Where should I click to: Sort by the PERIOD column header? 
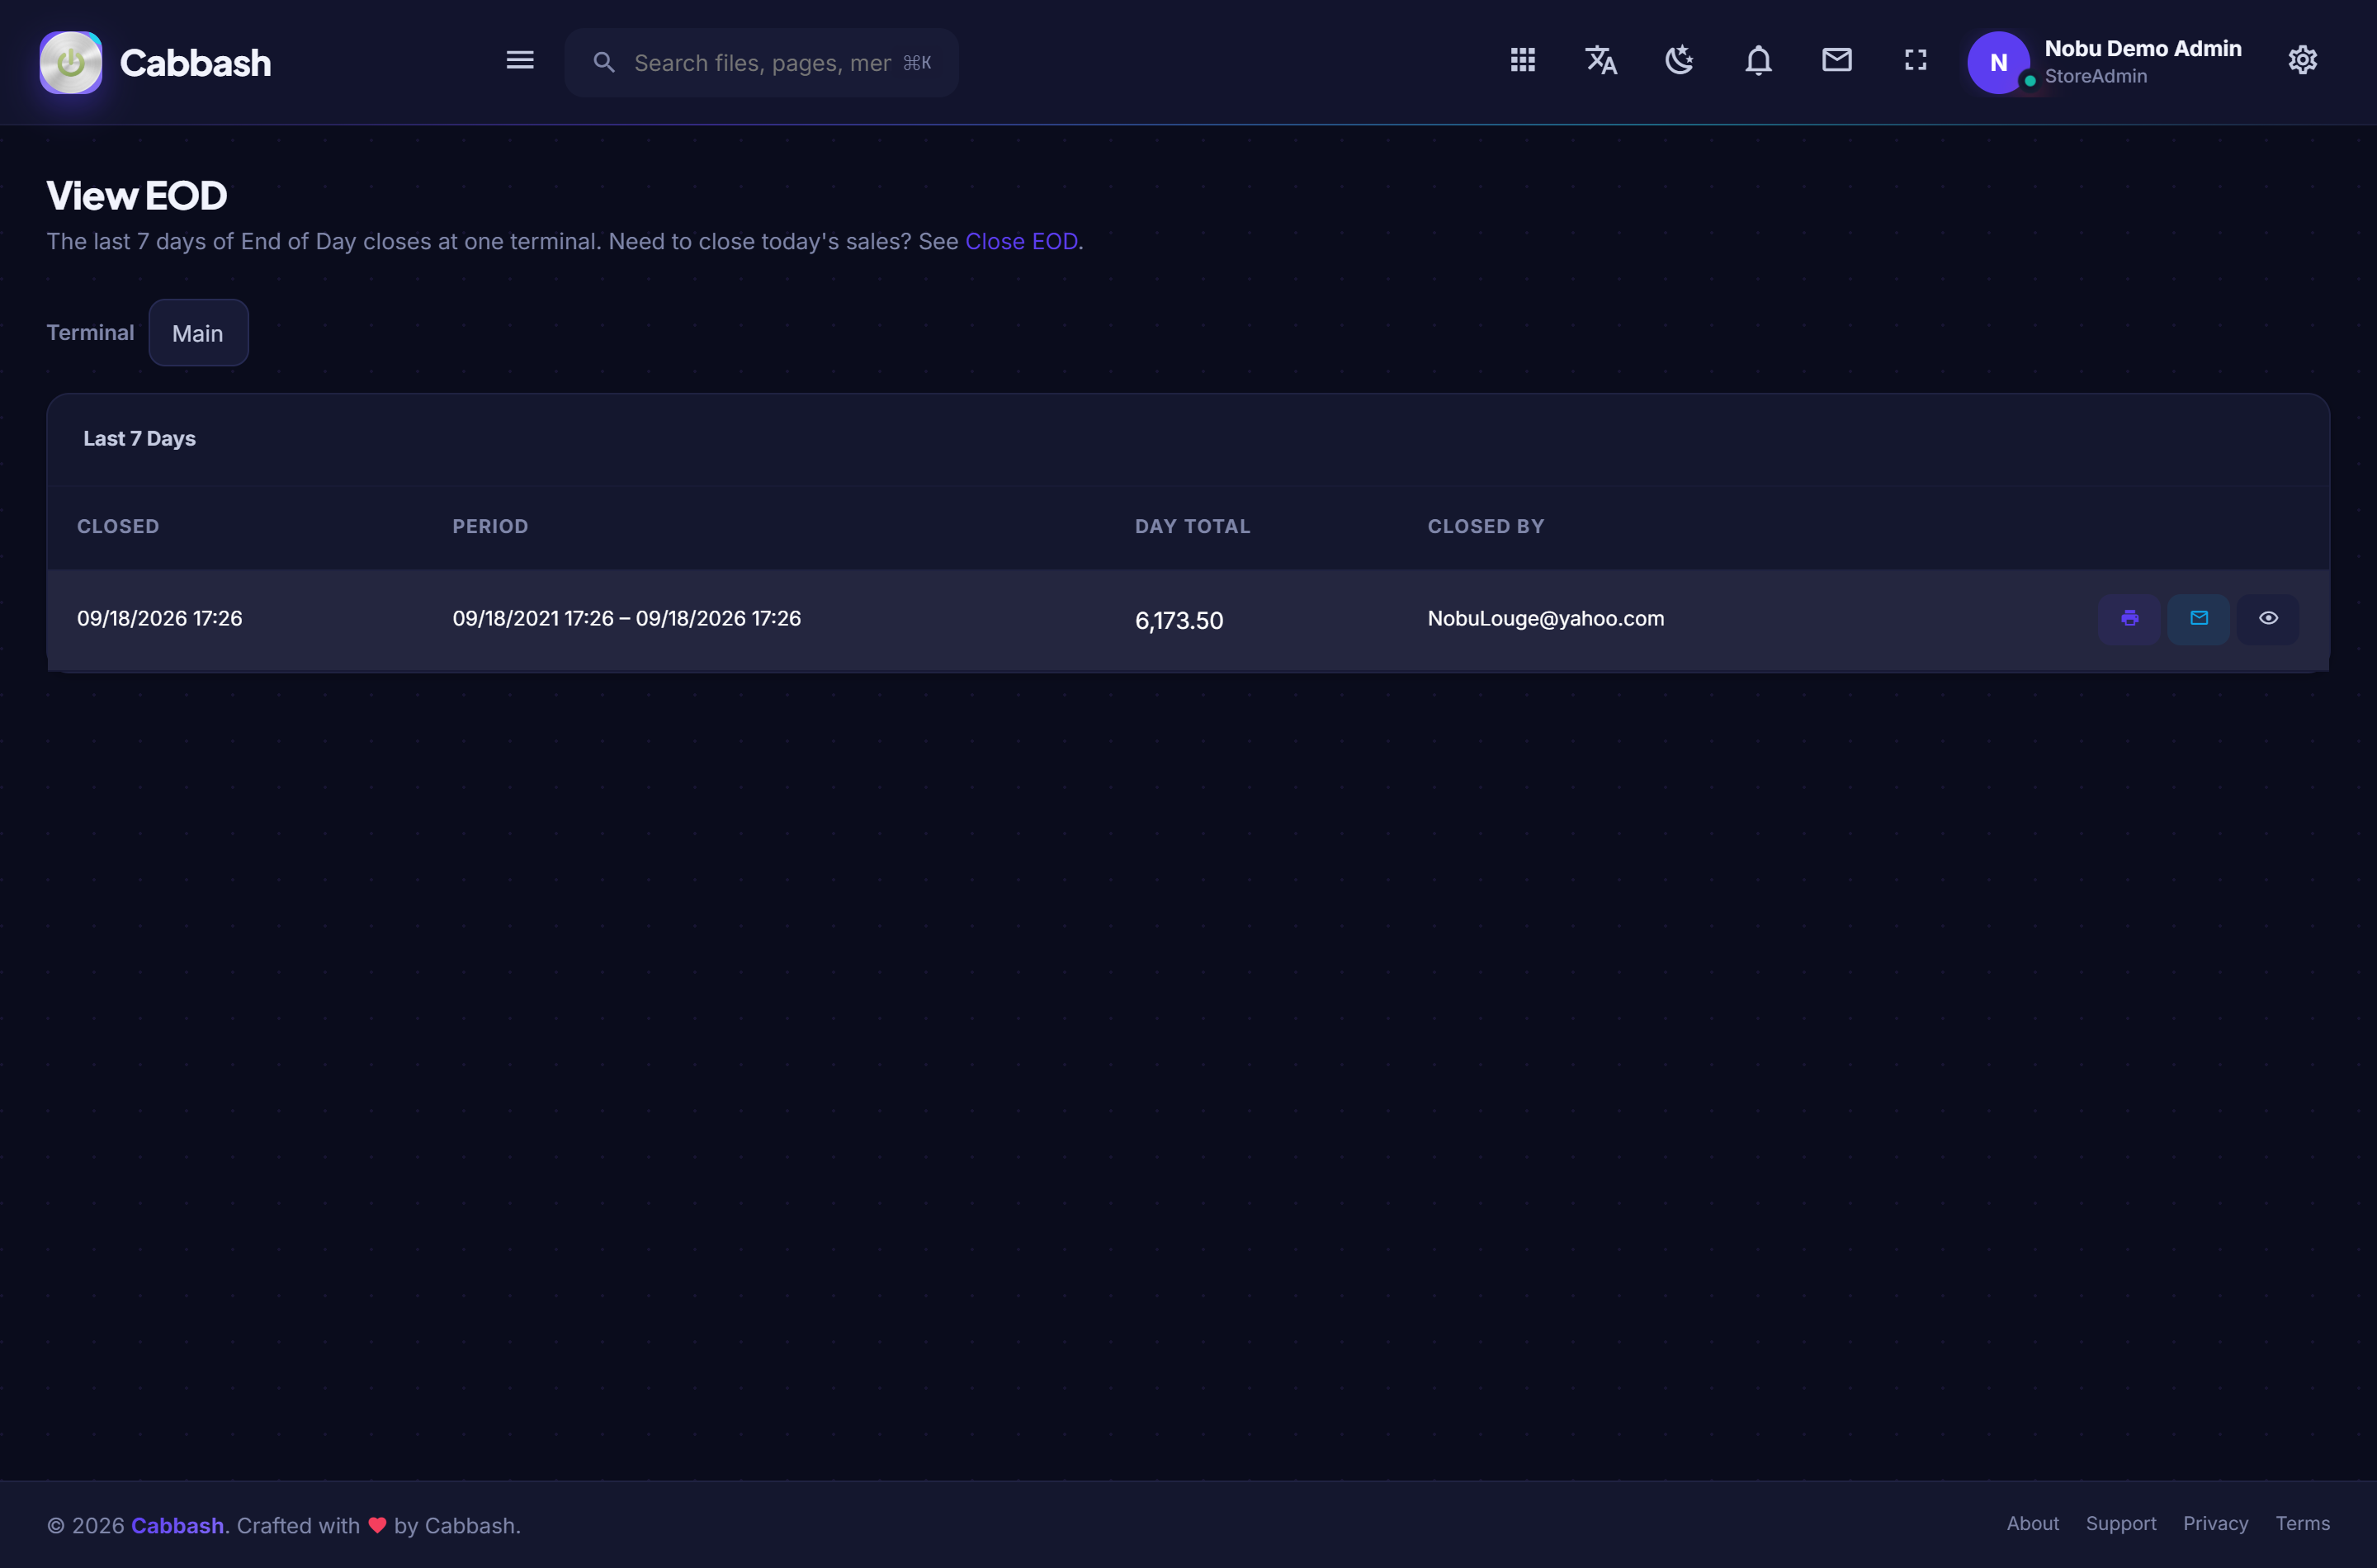[490, 527]
